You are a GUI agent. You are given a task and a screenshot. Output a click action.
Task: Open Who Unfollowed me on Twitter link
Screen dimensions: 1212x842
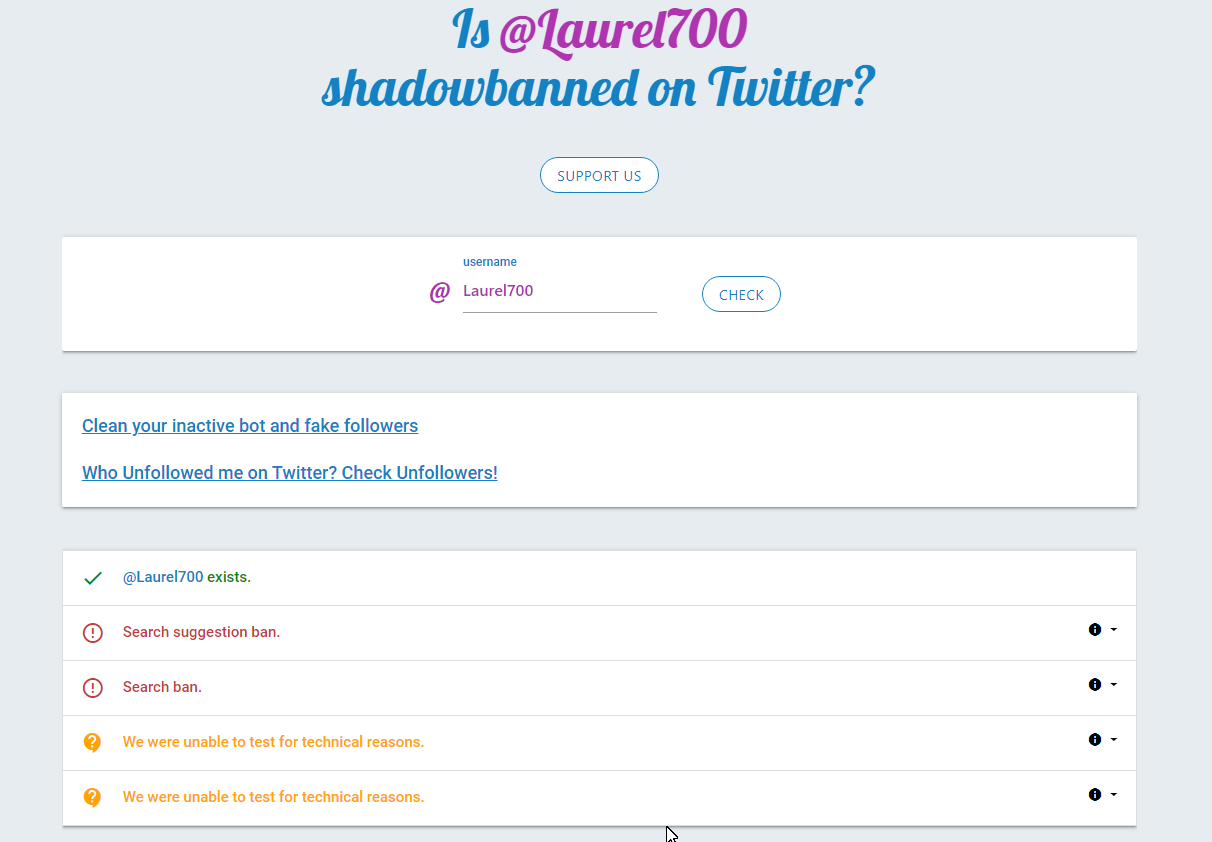(x=289, y=473)
